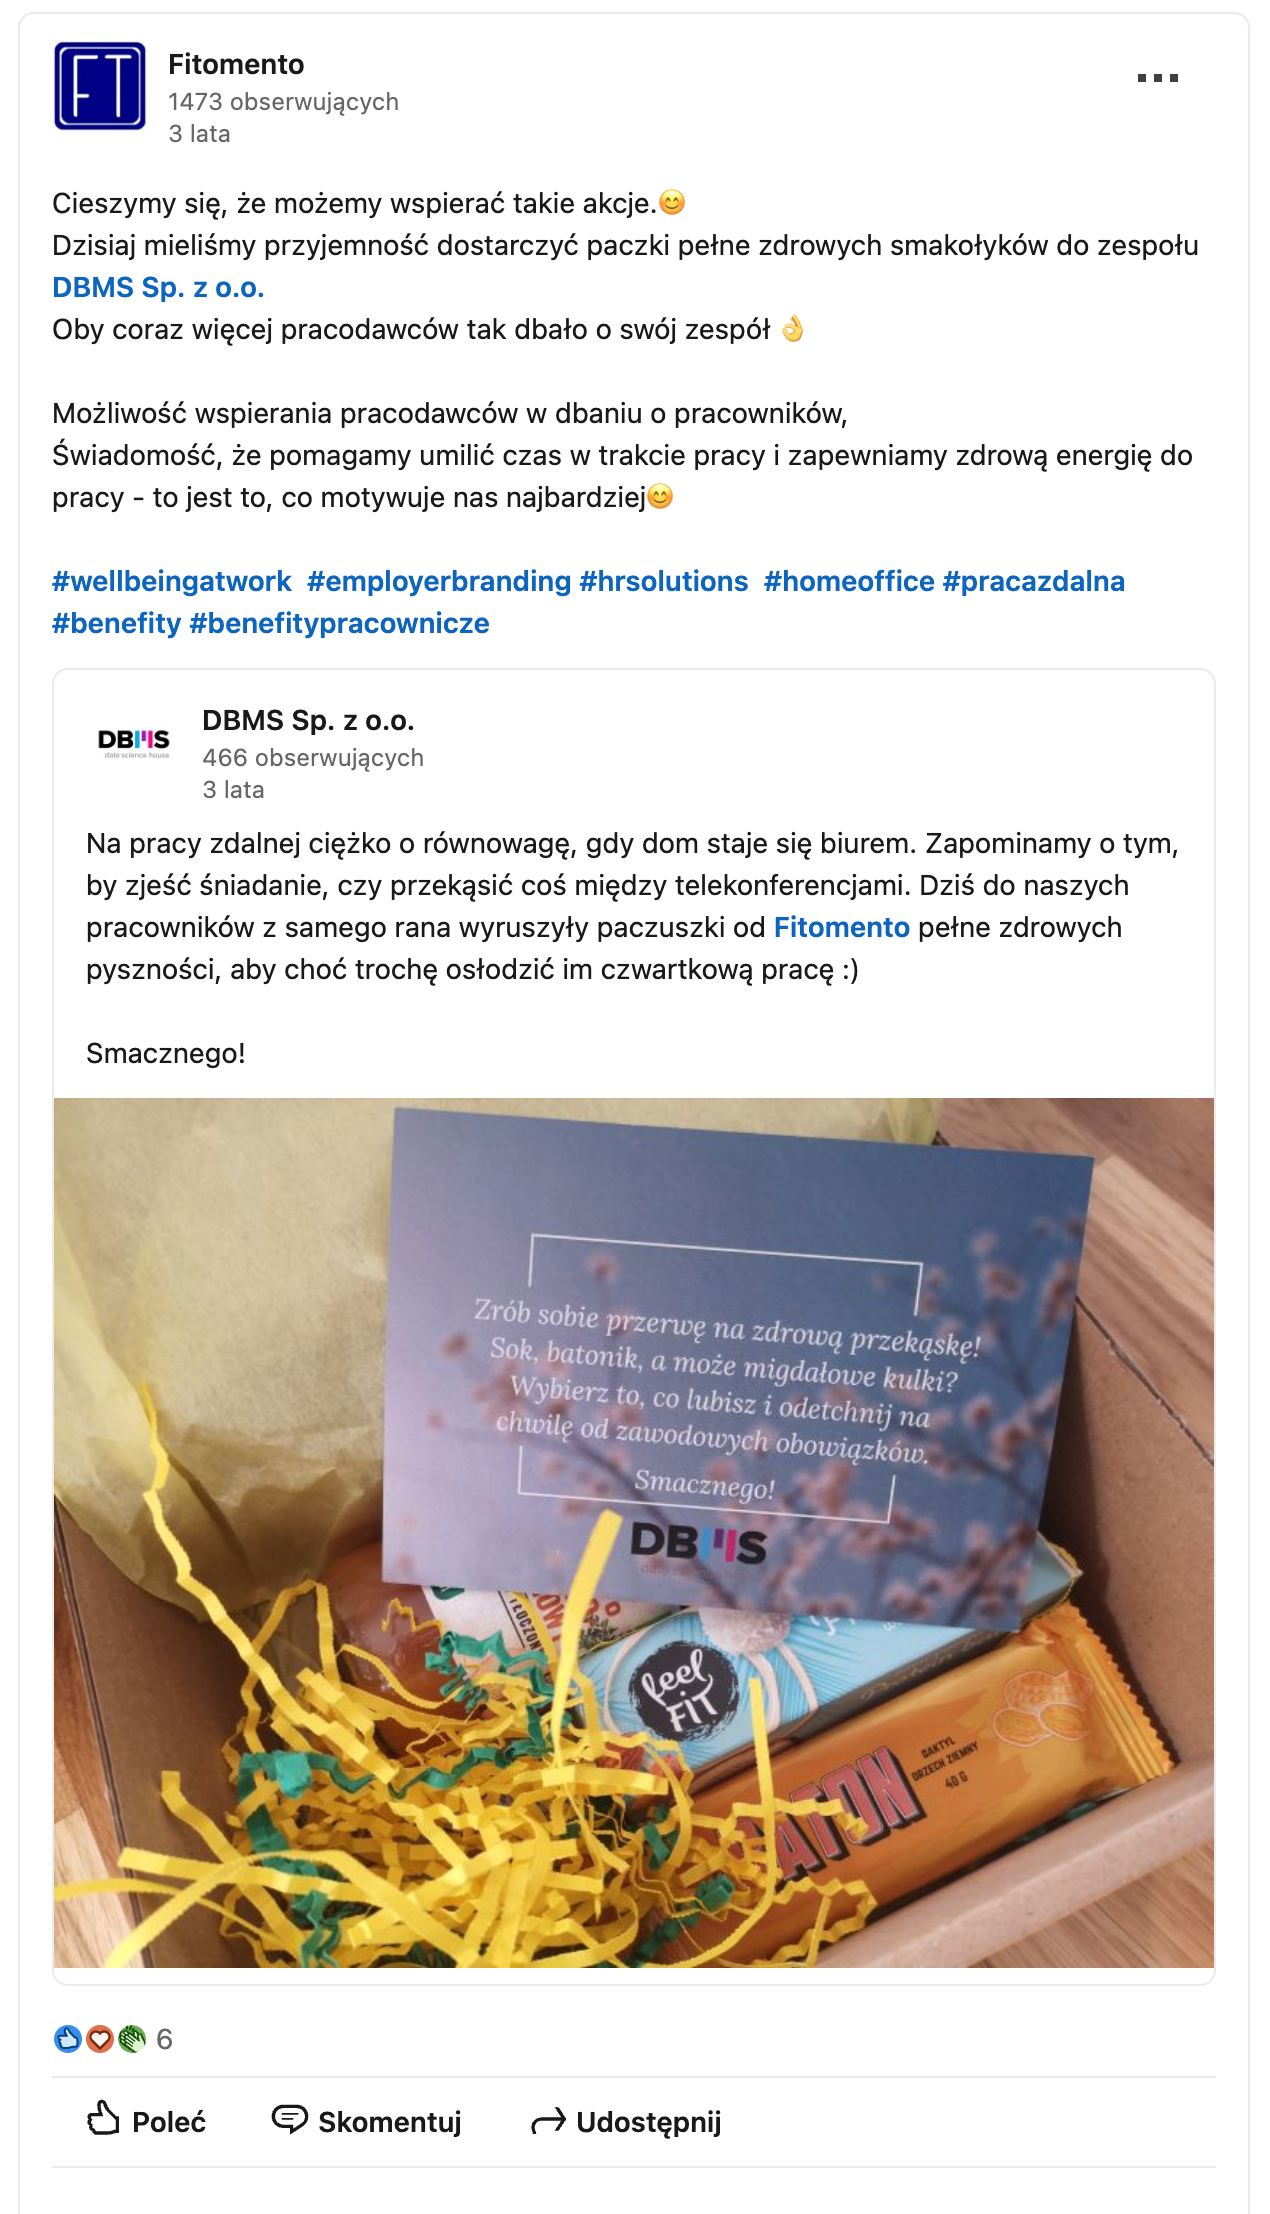Click the Fitomento FT logo avatar
This screenshot has width=1270, height=2214.
click(100, 86)
